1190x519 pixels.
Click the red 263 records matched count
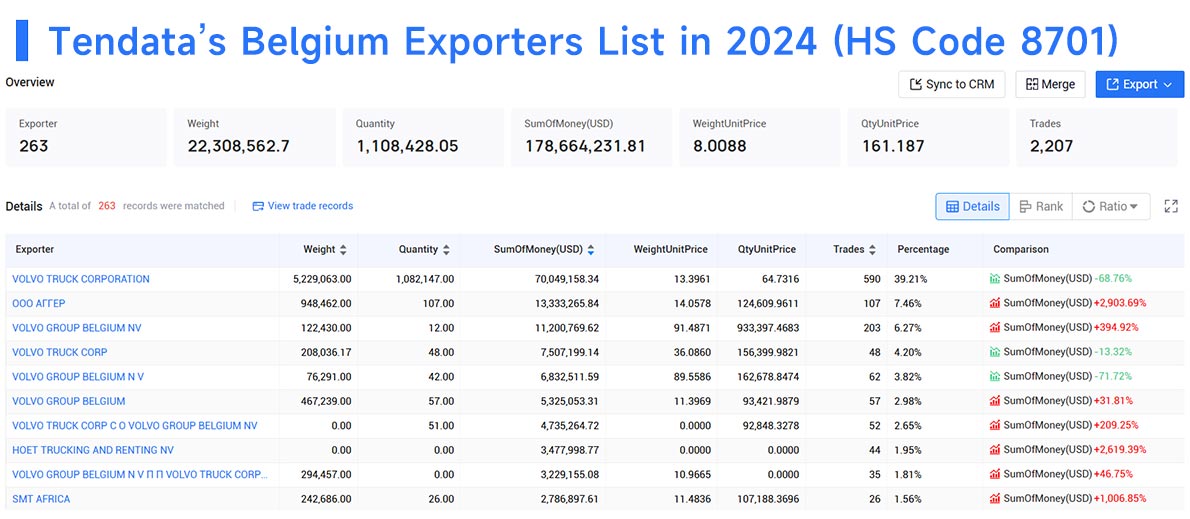[x=107, y=206]
